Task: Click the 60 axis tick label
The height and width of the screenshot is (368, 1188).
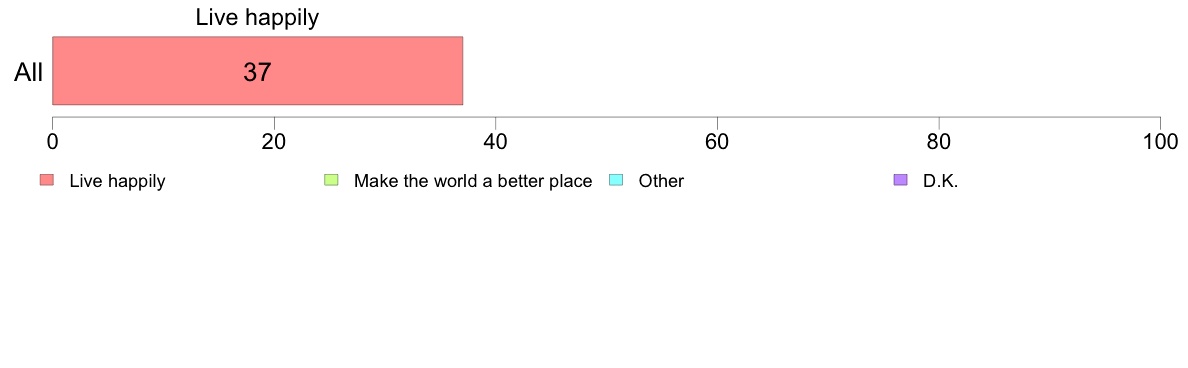Action: click(717, 142)
